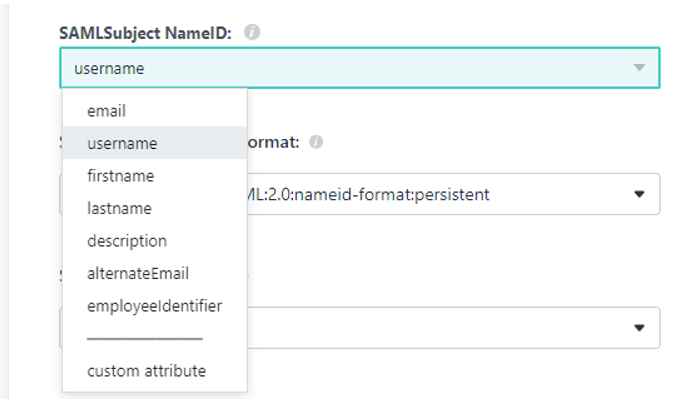This screenshot has height=410, width=676.
Task: Open the nameid-format:persistent dropdown
Action: pyautogui.click(x=454, y=194)
